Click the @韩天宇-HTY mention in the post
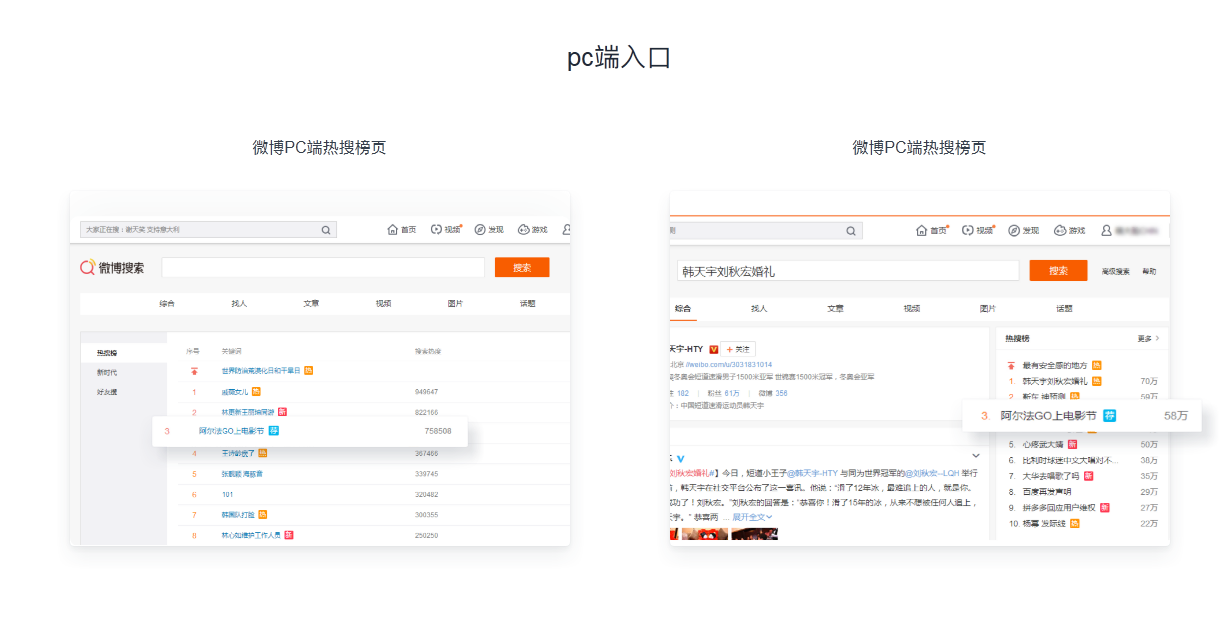Viewport: 1227px width, 619px height. click(812, 472)
